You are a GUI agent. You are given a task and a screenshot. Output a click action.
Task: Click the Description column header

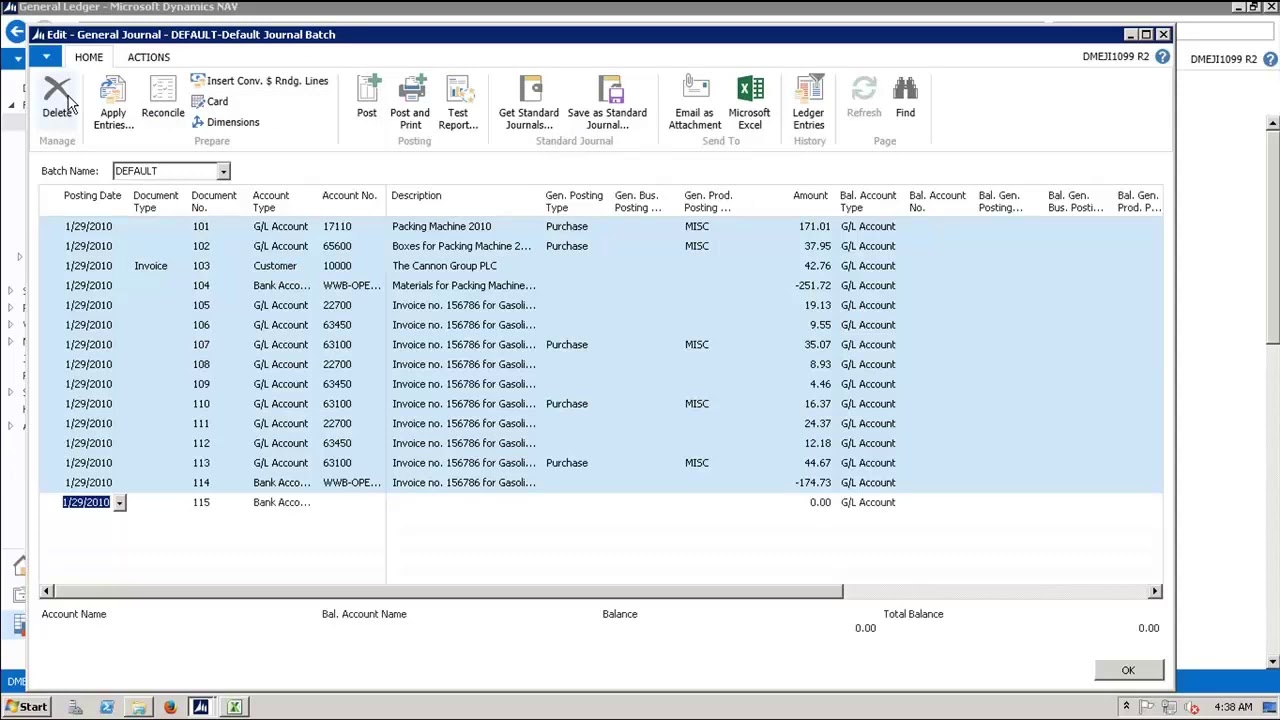pyautogui.click(x=416, y=196)
